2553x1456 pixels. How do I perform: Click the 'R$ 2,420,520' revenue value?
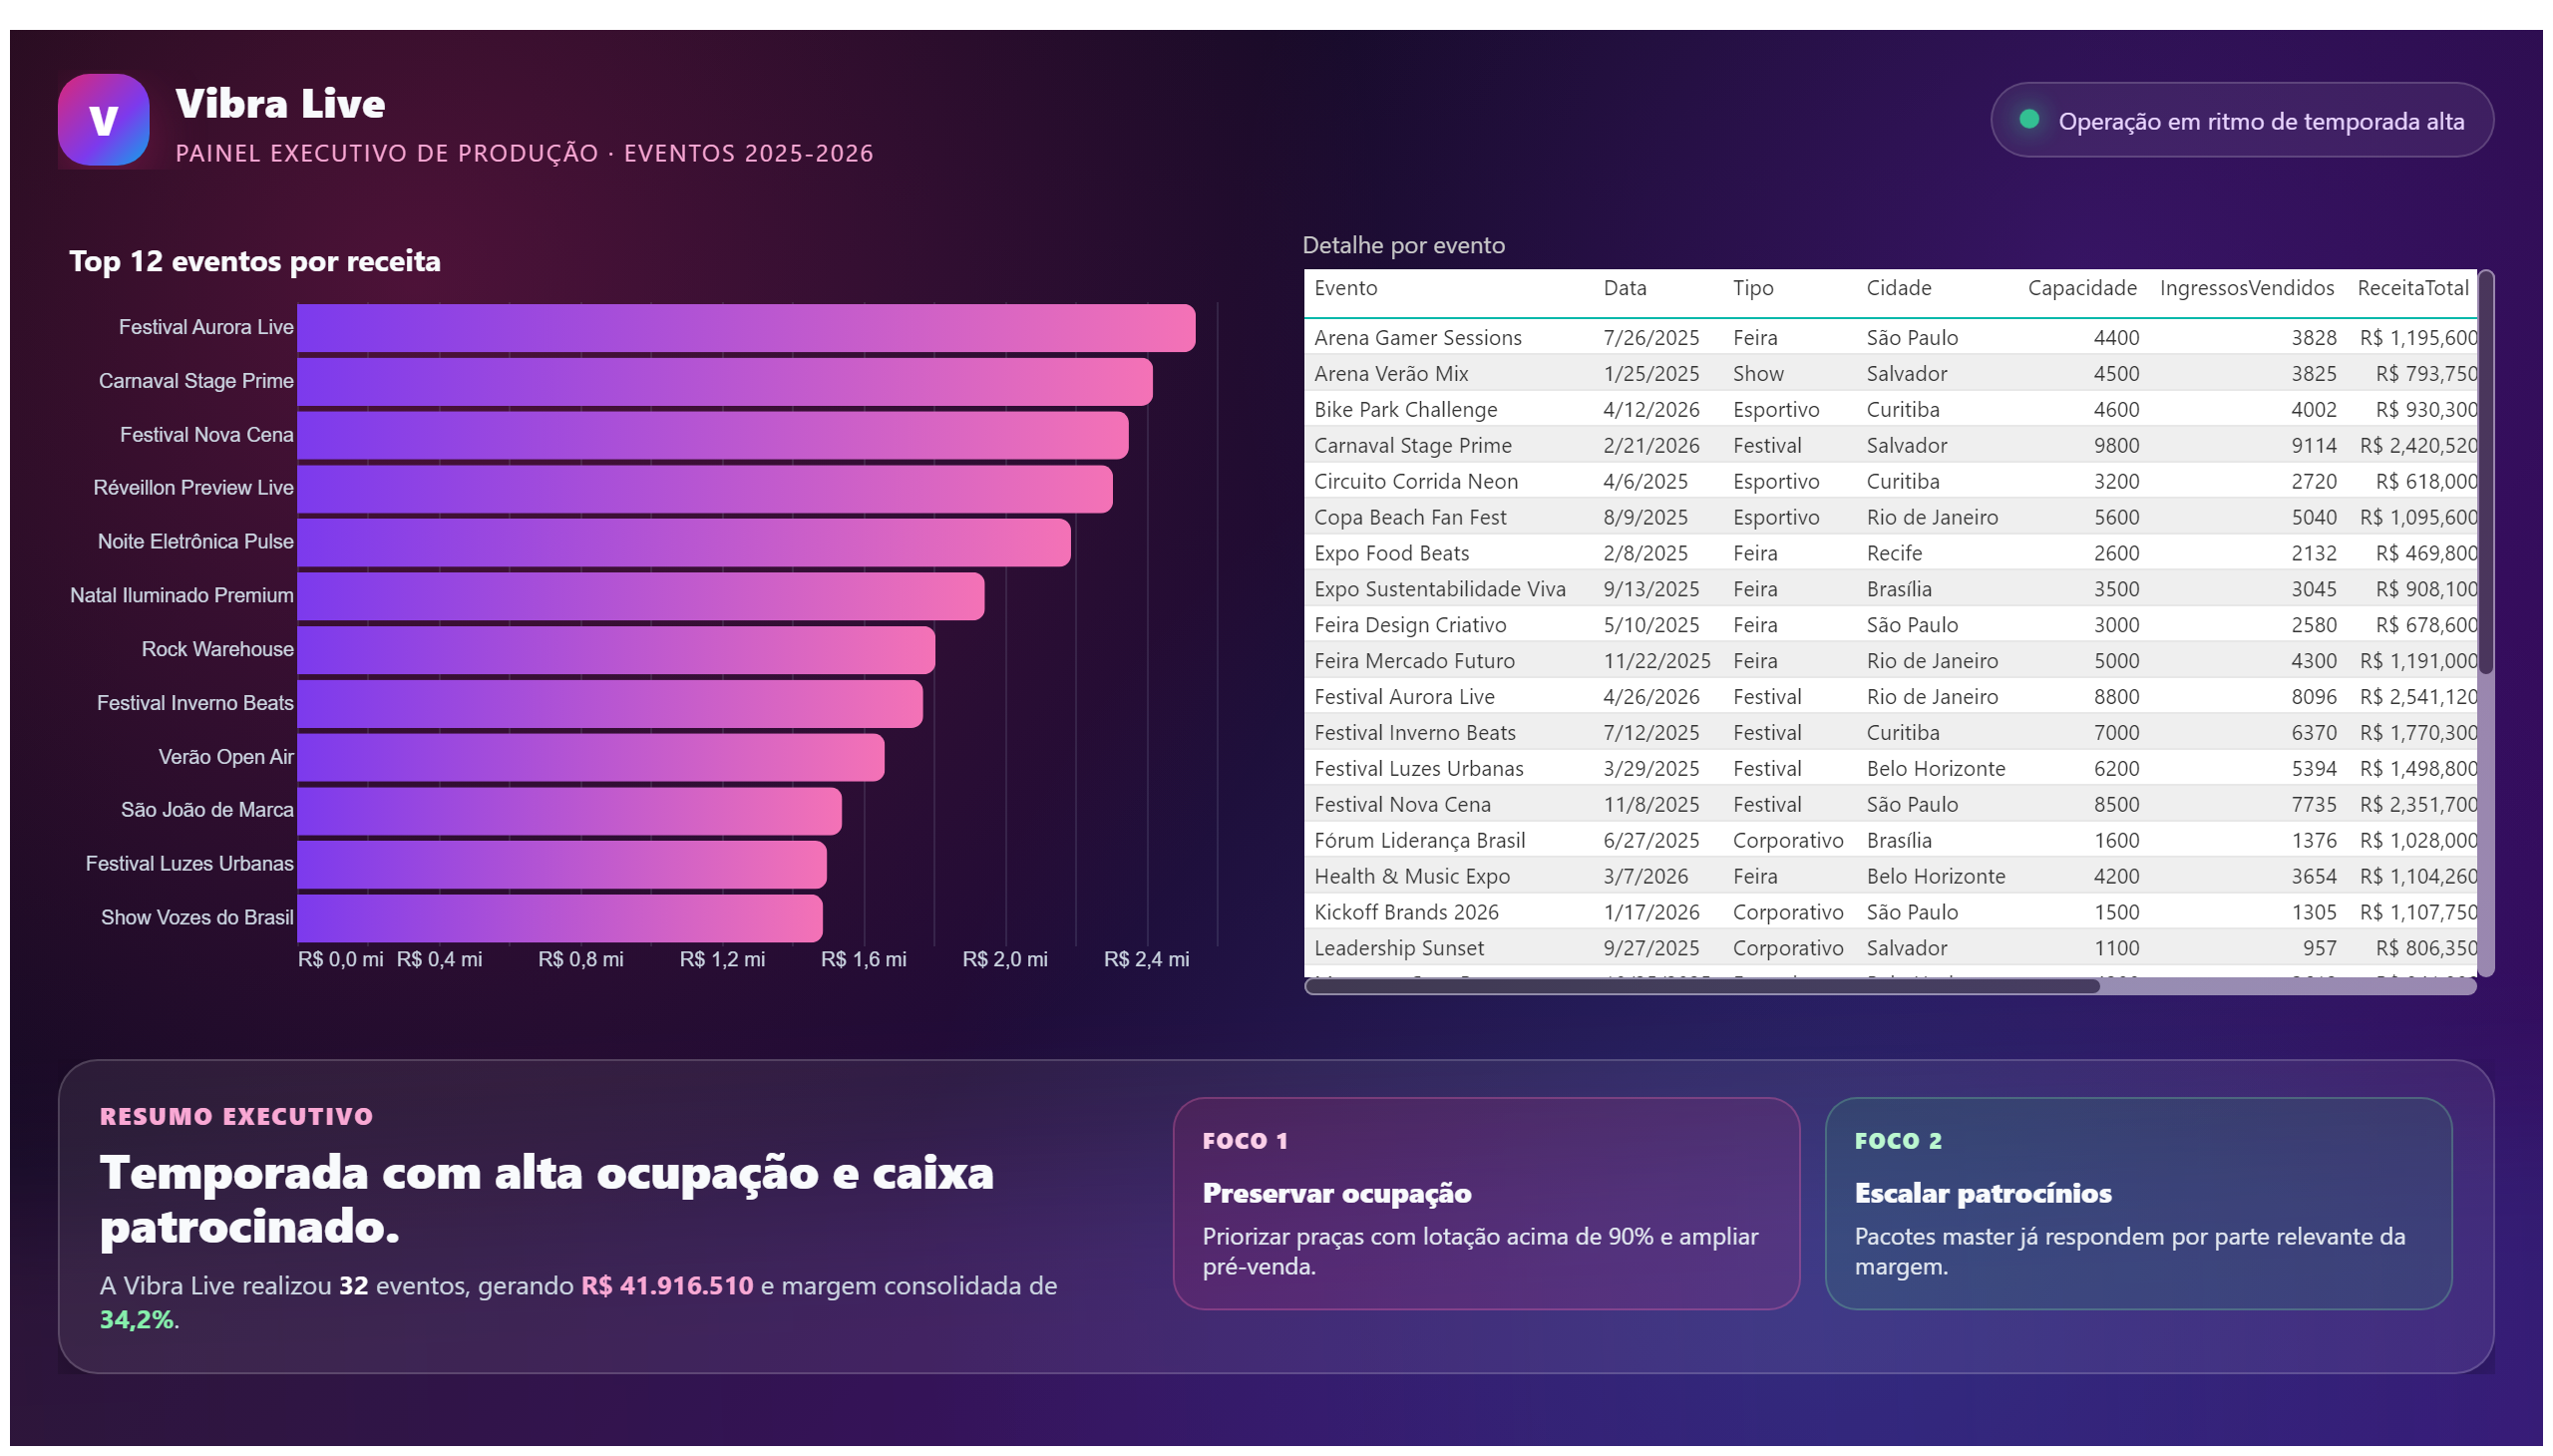[x=2418, y=446]
